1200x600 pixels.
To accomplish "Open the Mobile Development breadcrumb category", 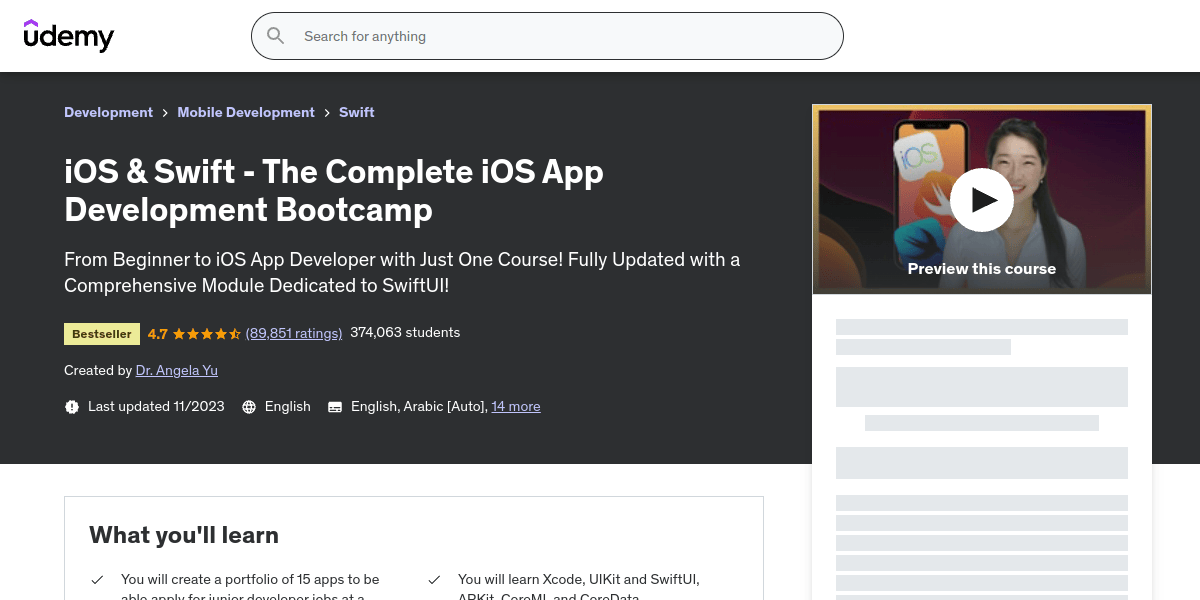I will click(x=246, y=112).
